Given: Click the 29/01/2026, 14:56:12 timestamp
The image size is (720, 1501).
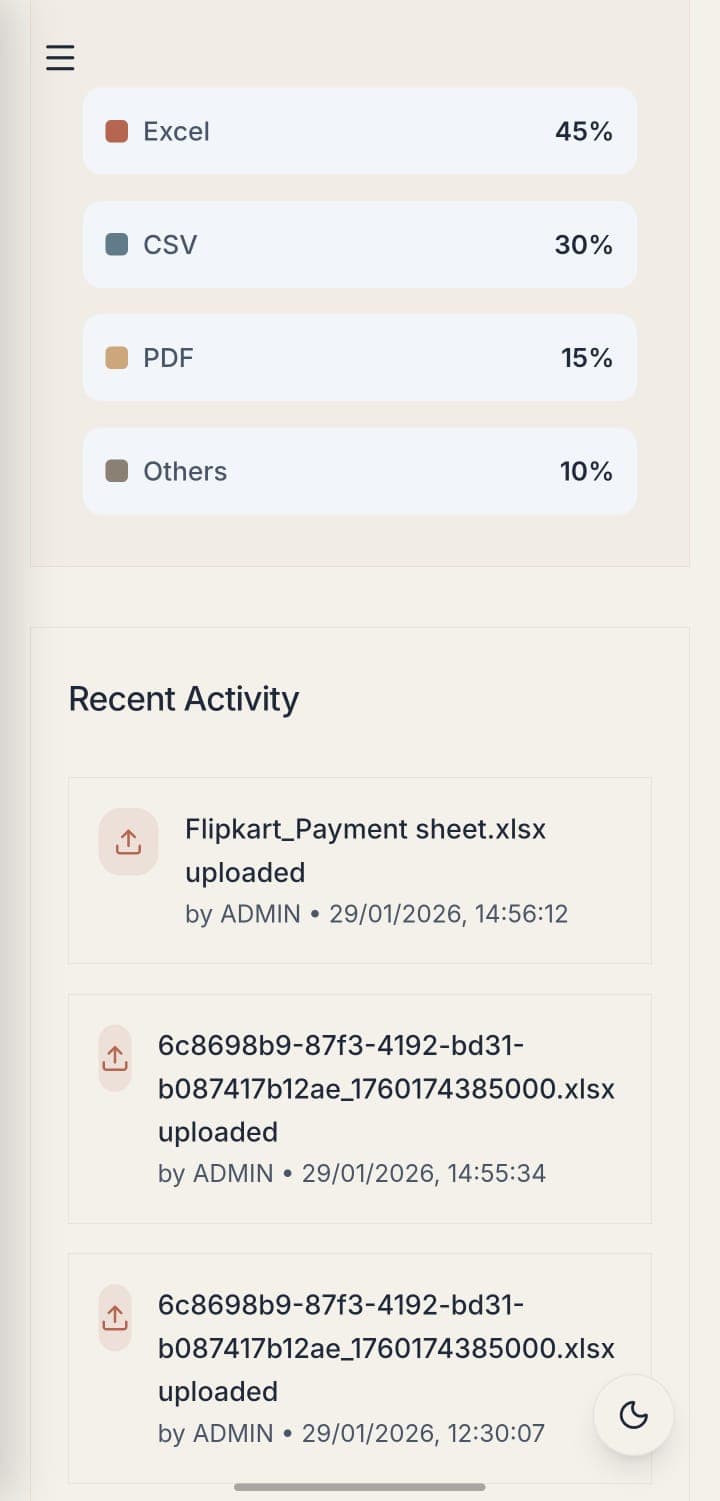Looking at the screenshot, I should [448, 914].
